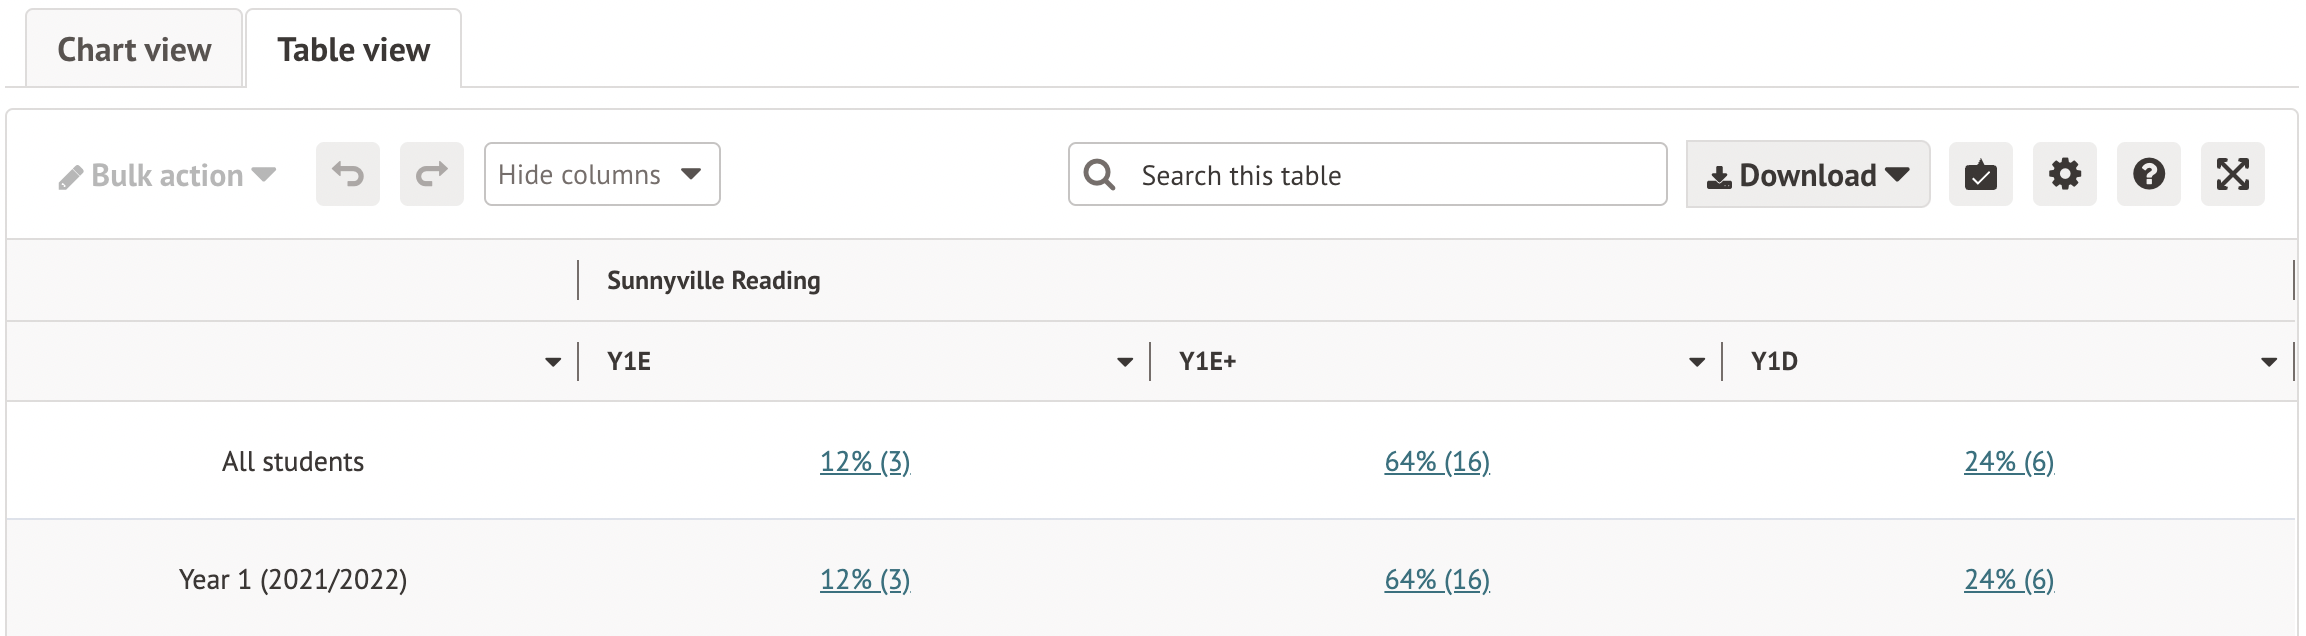The height and width of the screenshot is (636, 2306).
Task: Click the undo arrow icon
Action: (x=347, y=174)
